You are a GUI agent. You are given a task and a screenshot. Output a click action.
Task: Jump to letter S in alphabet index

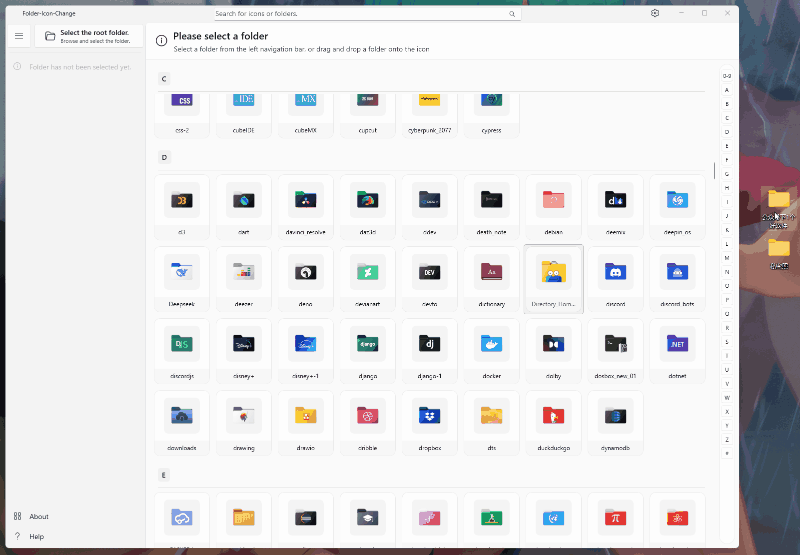727,342
